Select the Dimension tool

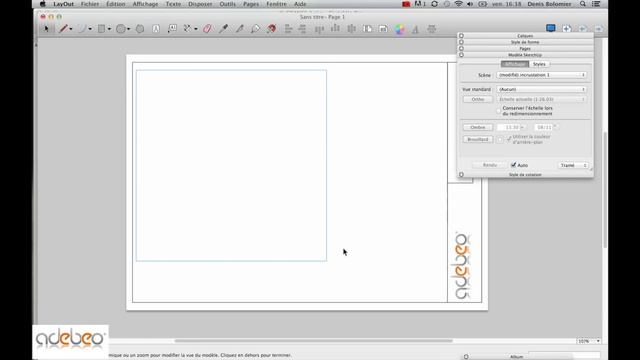[x=187, y=29]
